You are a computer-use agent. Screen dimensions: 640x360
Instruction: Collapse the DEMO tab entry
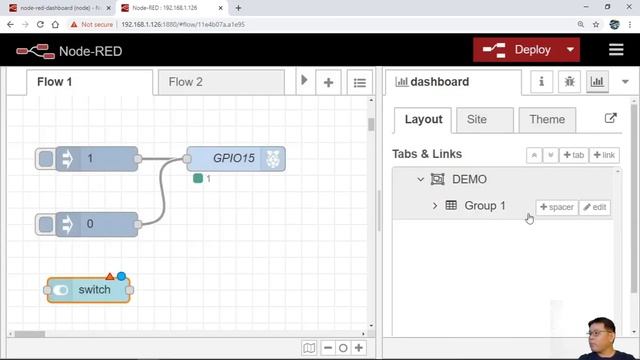click(x=420, y=179)
